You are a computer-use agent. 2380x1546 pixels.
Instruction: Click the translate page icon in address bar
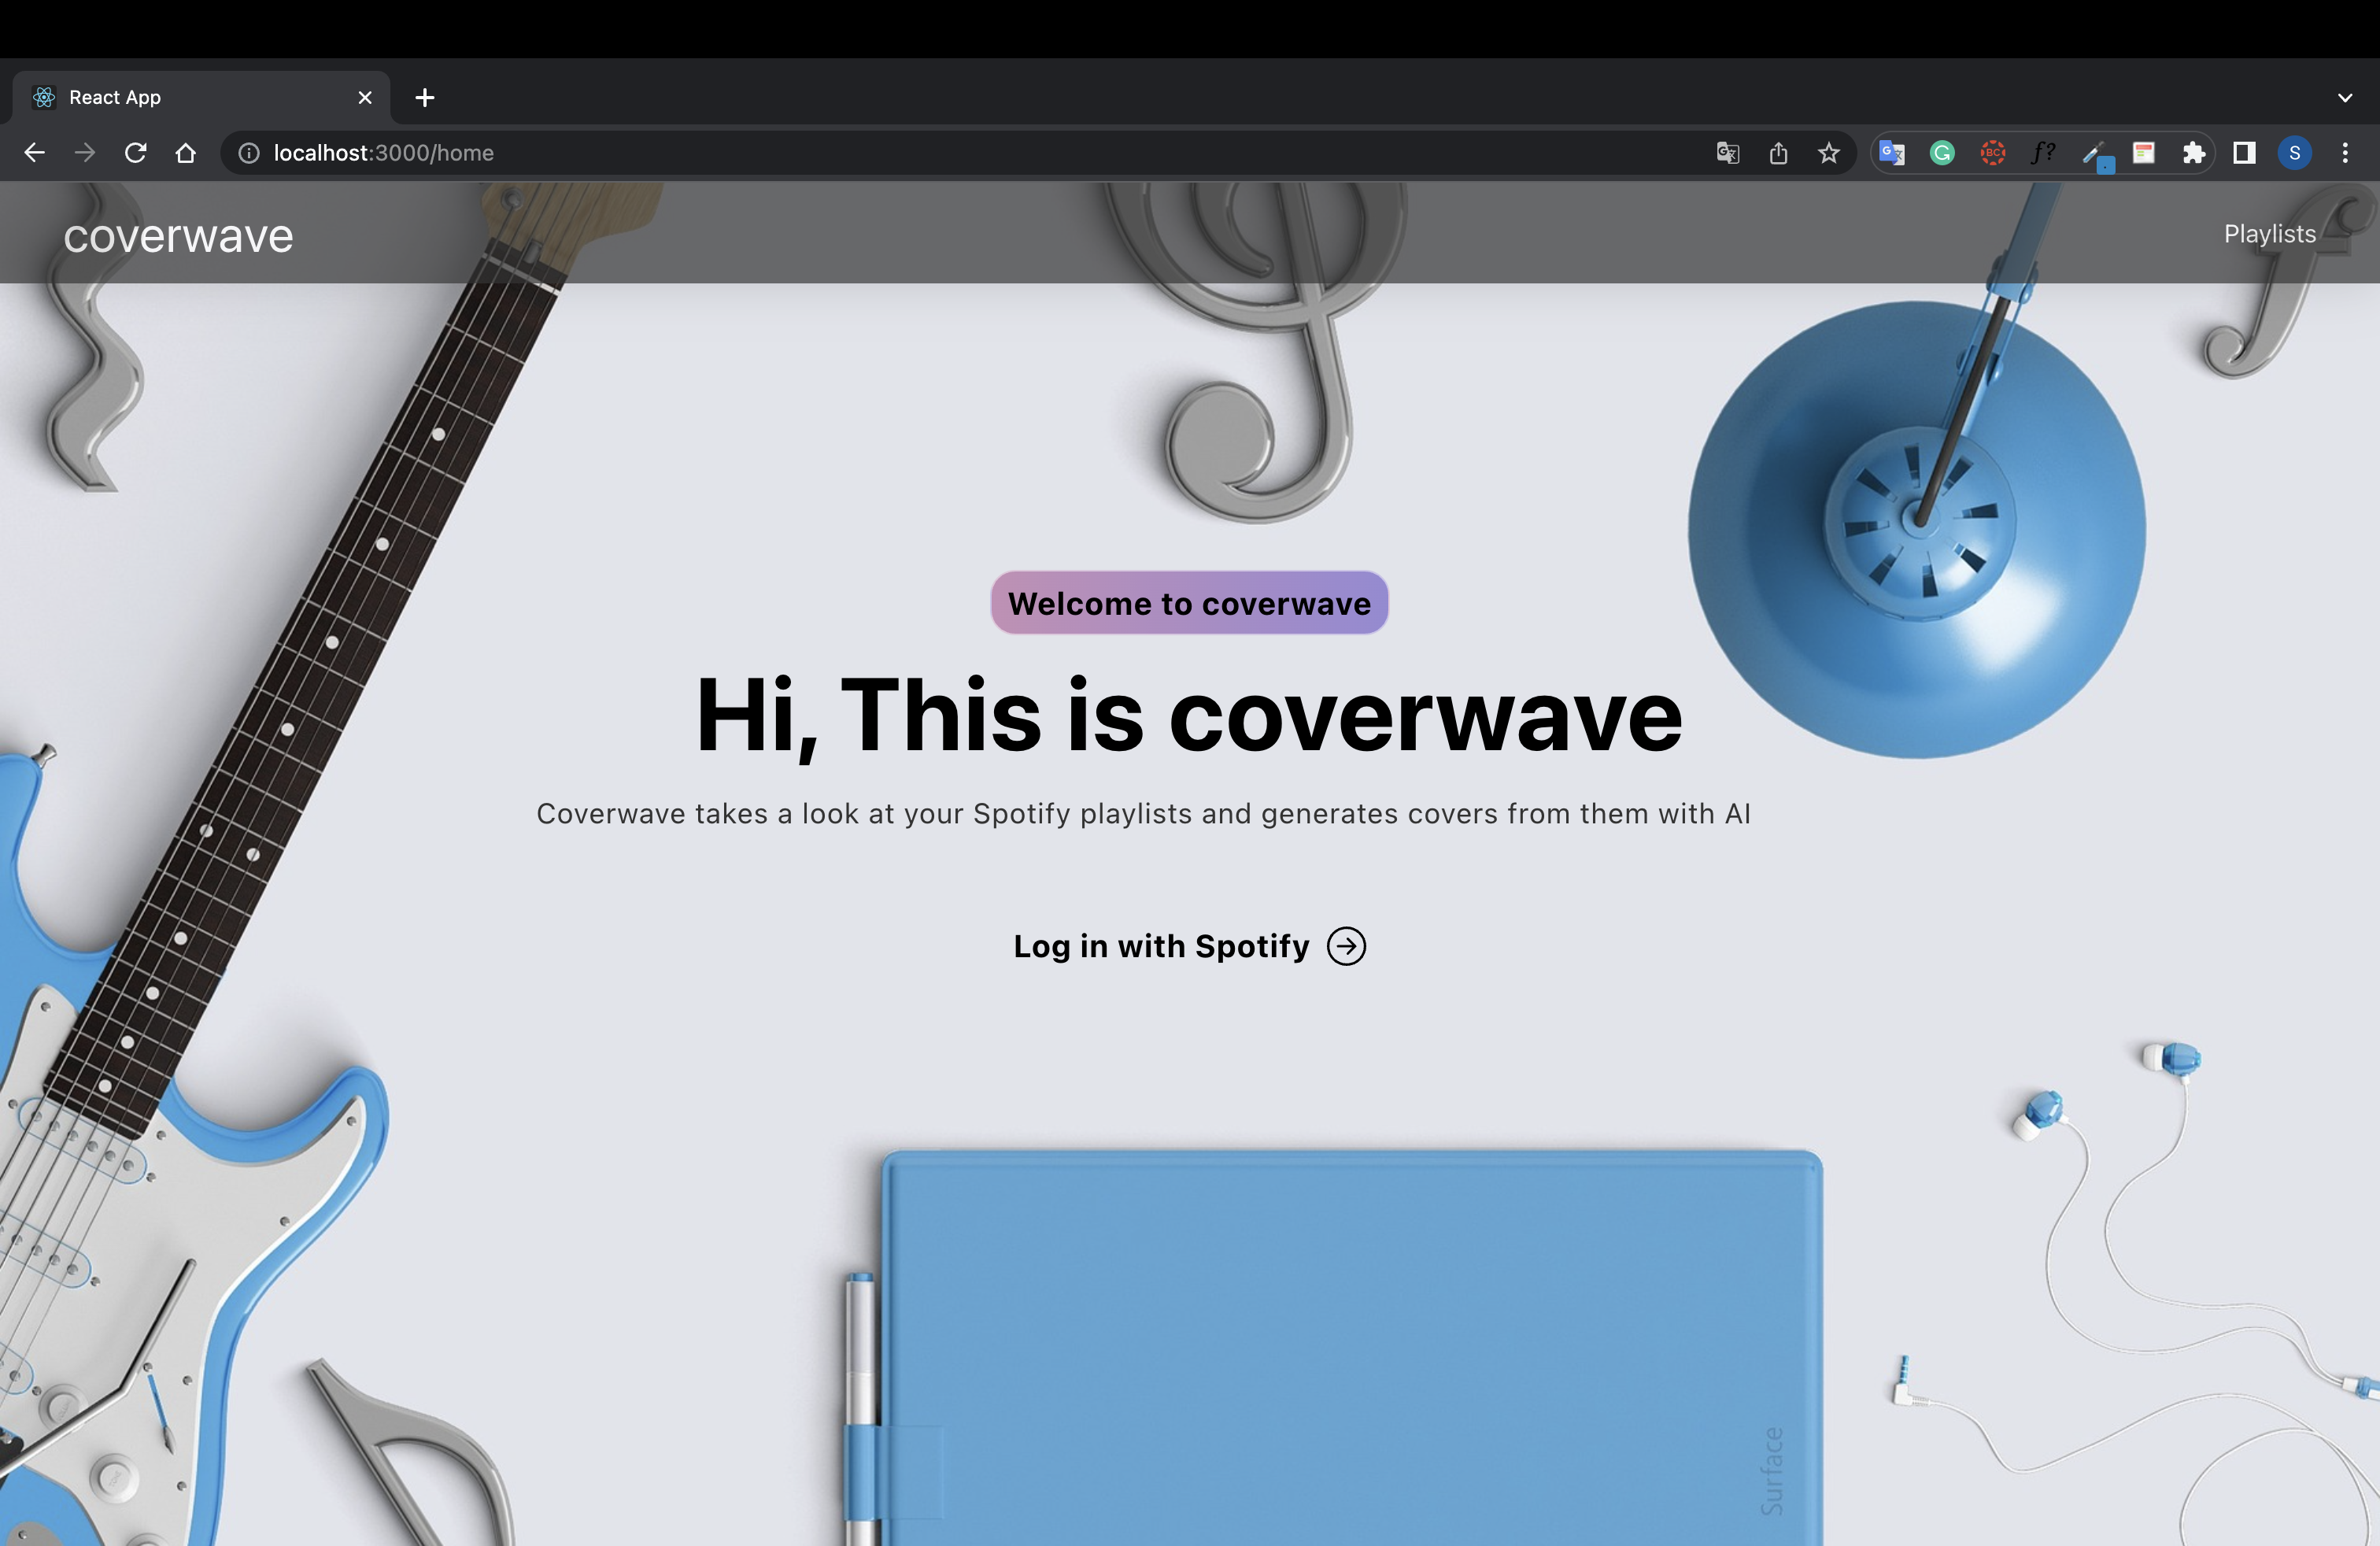tap(1727, 153)
